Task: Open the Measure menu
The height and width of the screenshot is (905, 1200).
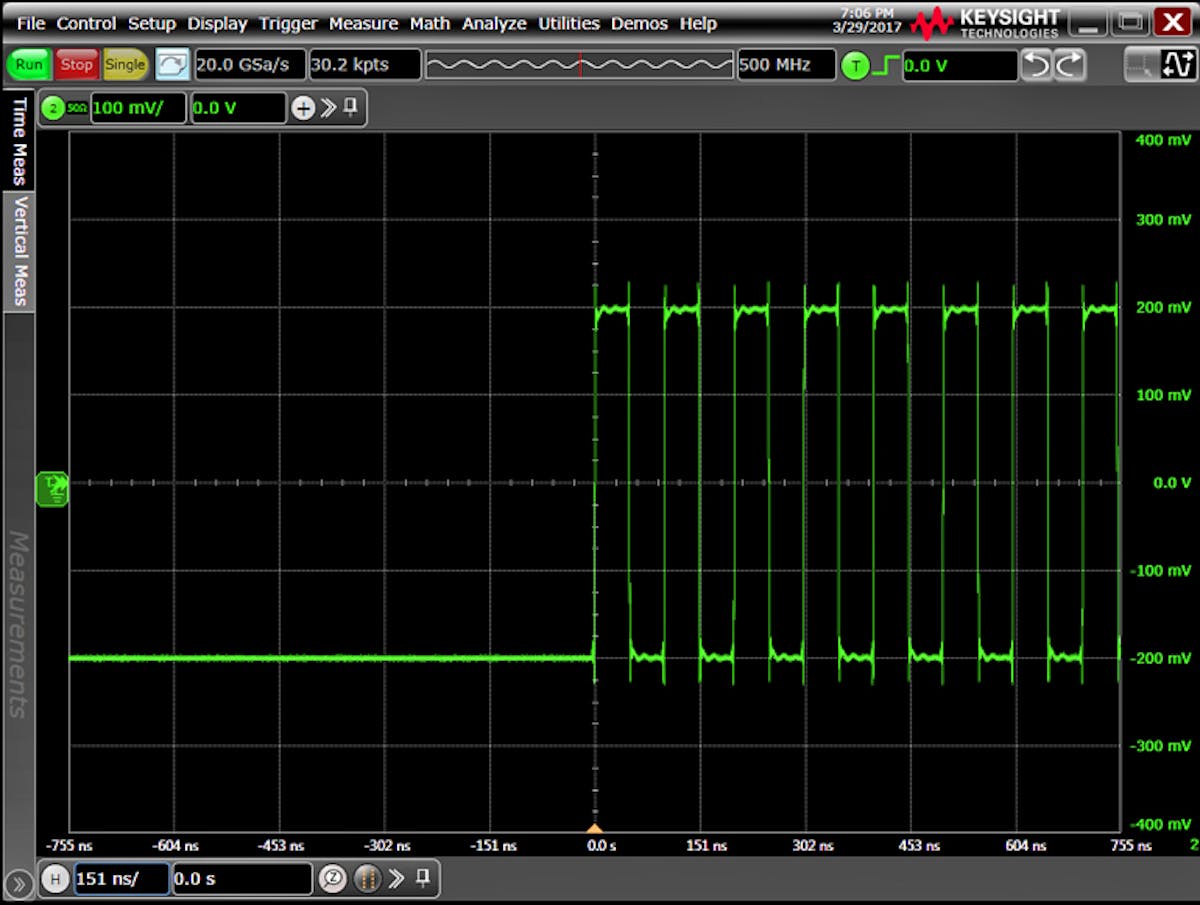Action: coord(363,23)
